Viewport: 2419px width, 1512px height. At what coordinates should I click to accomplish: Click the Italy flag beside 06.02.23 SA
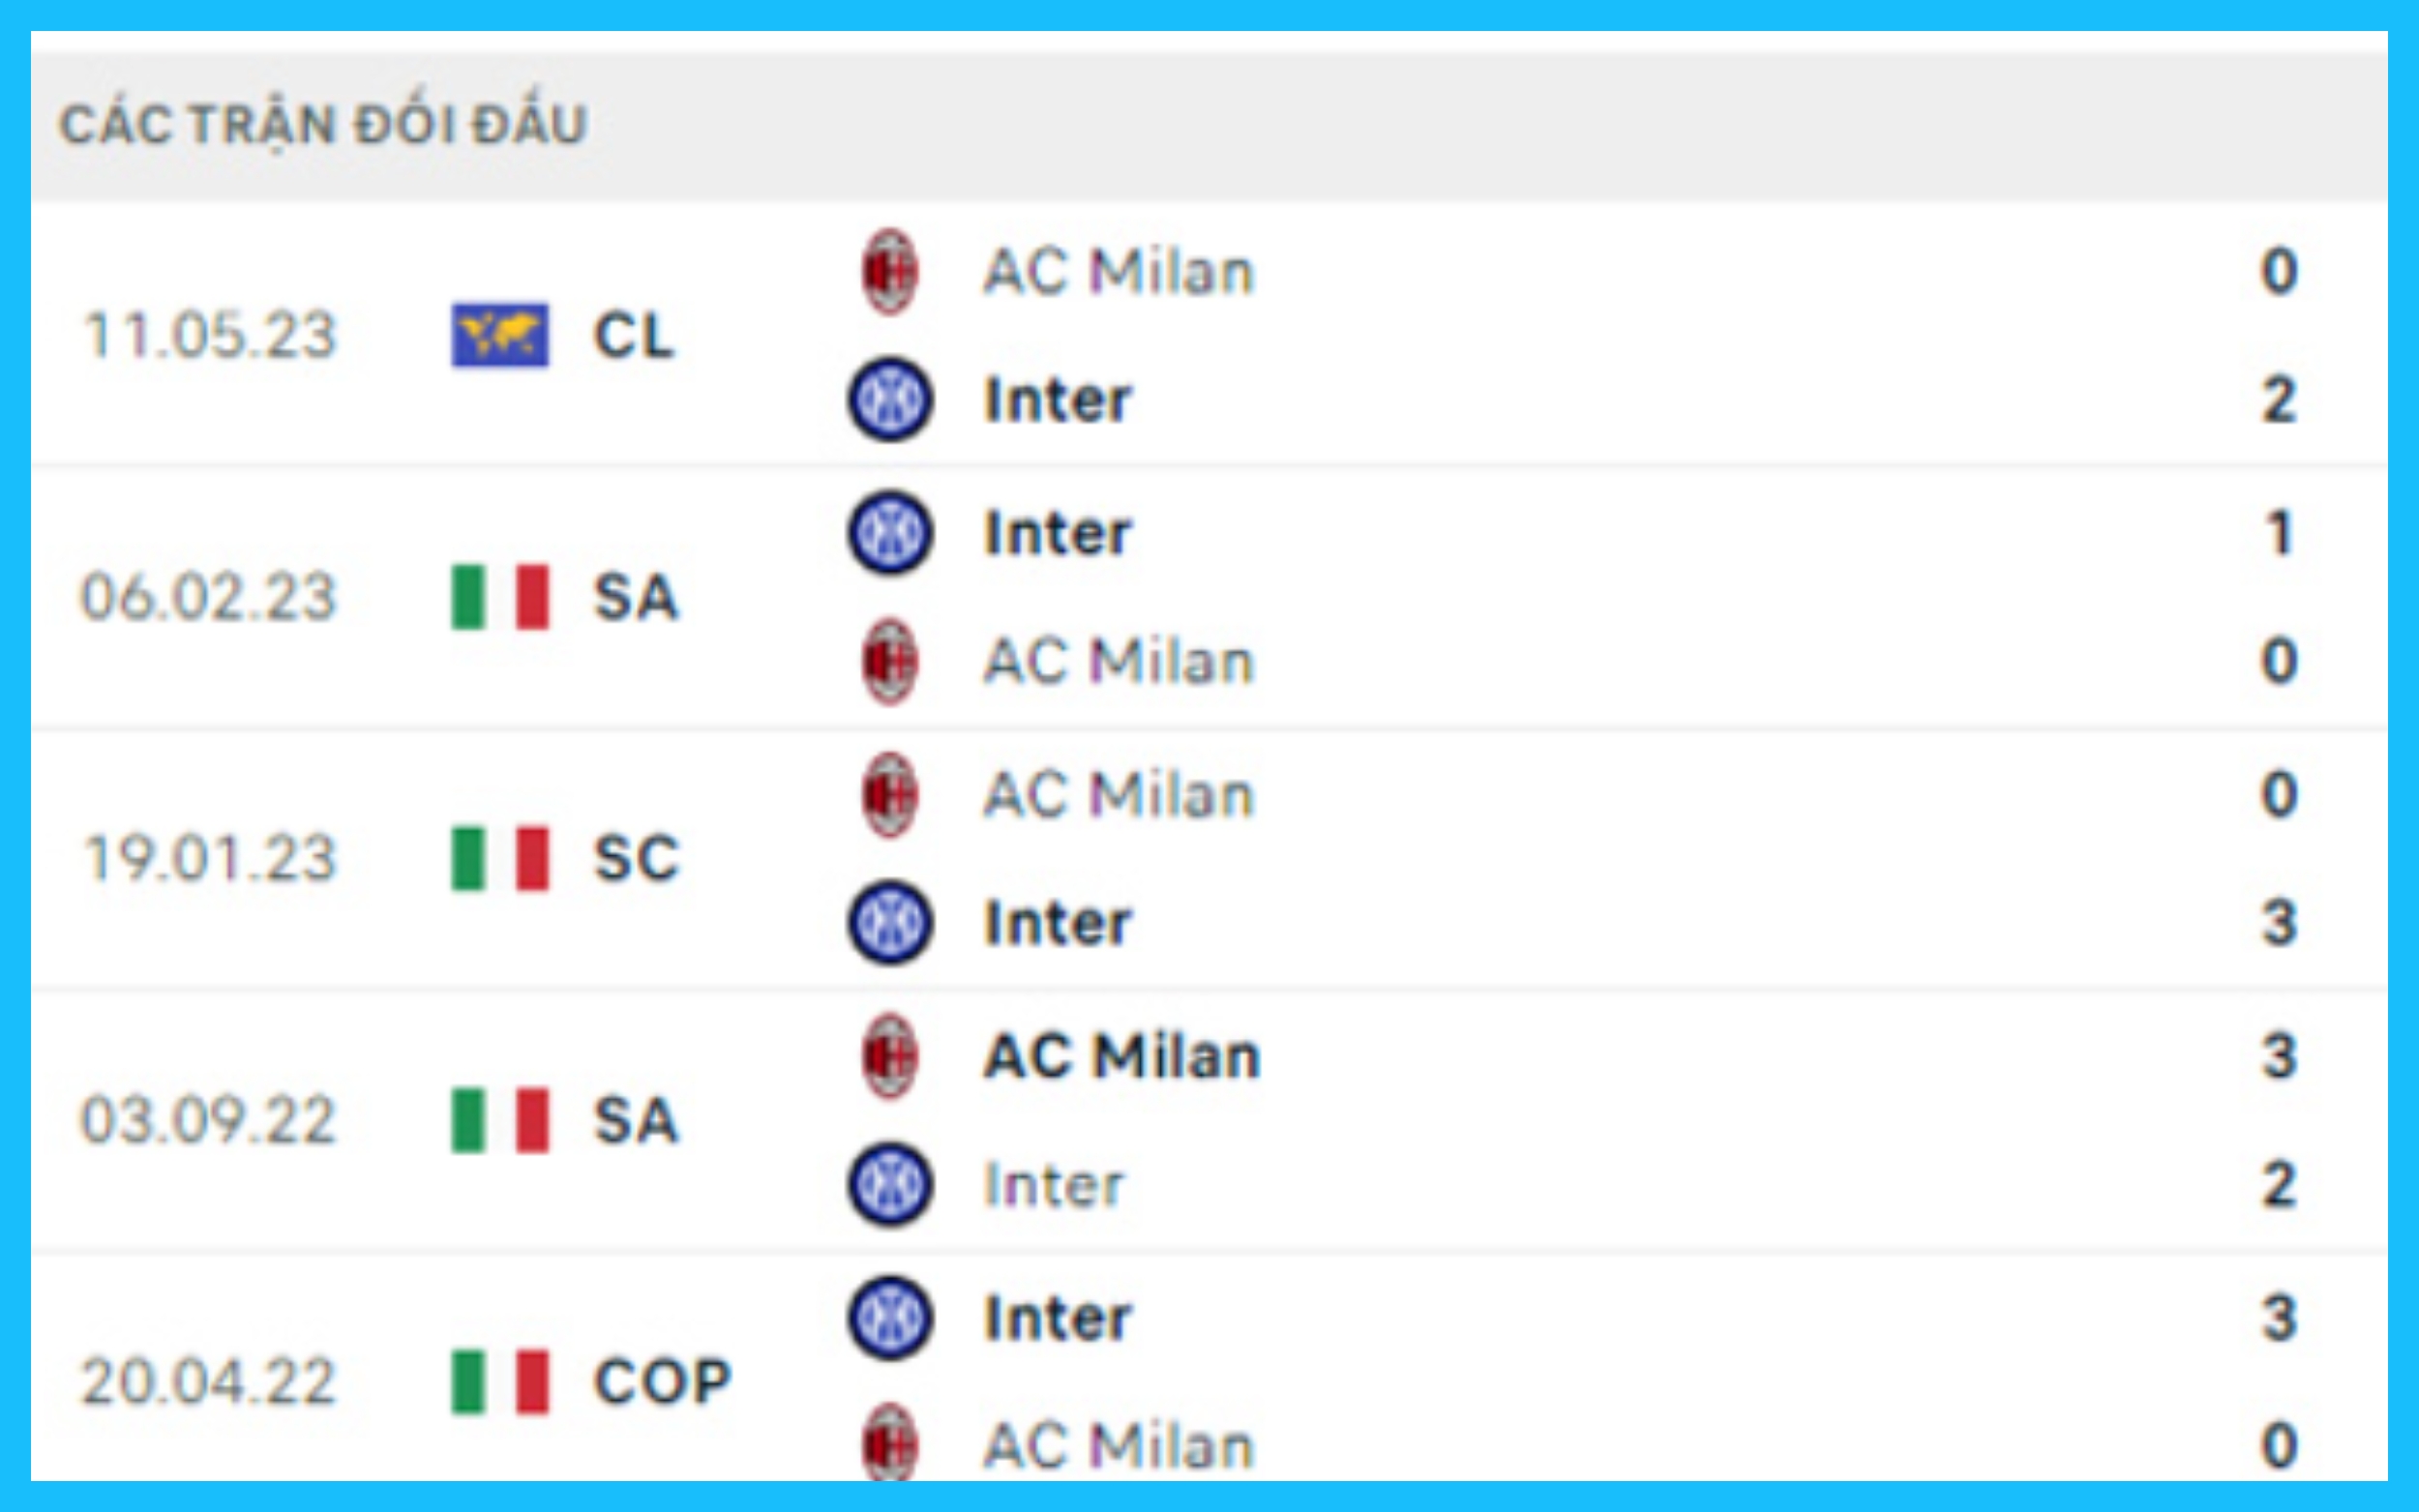[x=499, y=597]
